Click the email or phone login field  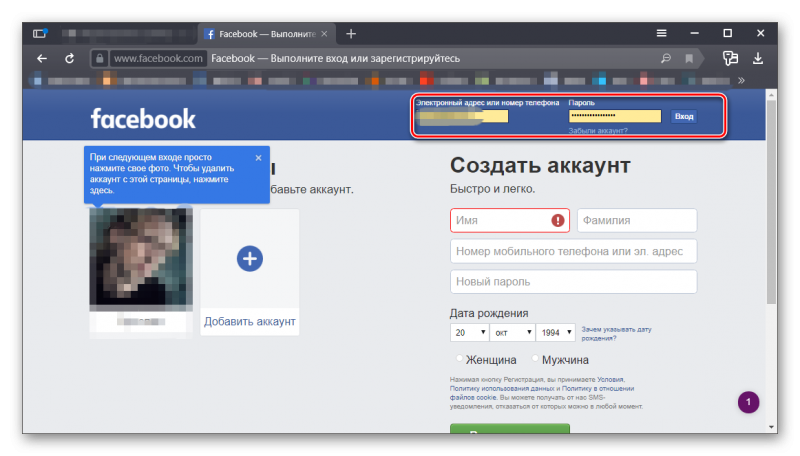coord(462,117)
